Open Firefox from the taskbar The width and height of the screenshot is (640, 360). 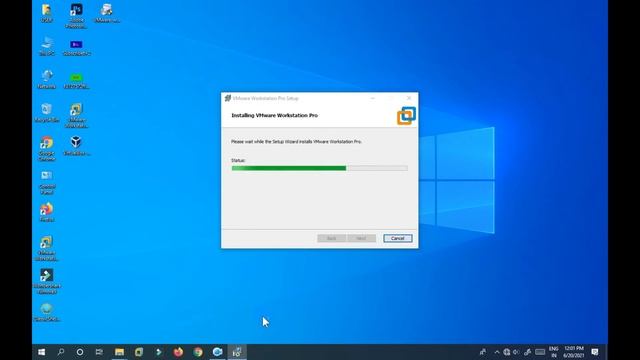pyautogui.click(x=178, y=352)
